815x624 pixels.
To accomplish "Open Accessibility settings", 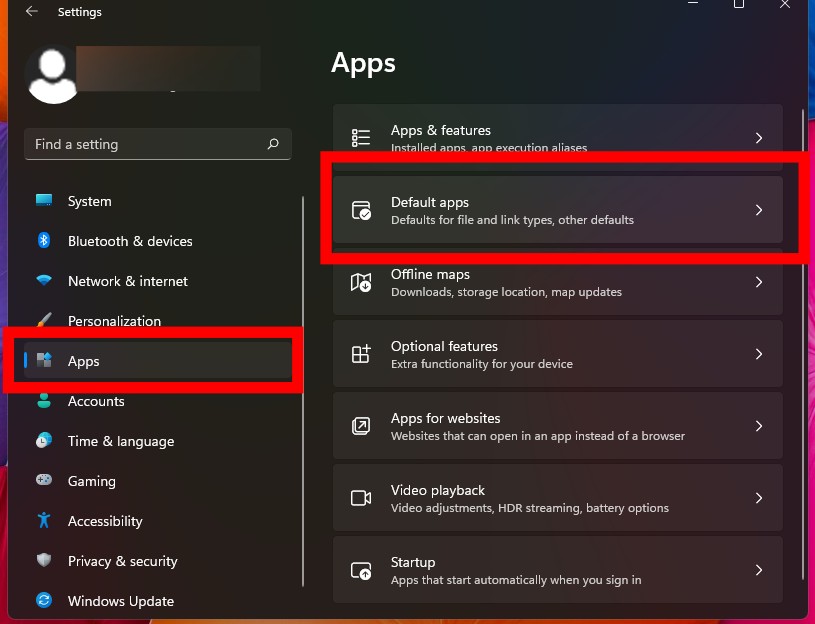I will [x=157, y=521].
